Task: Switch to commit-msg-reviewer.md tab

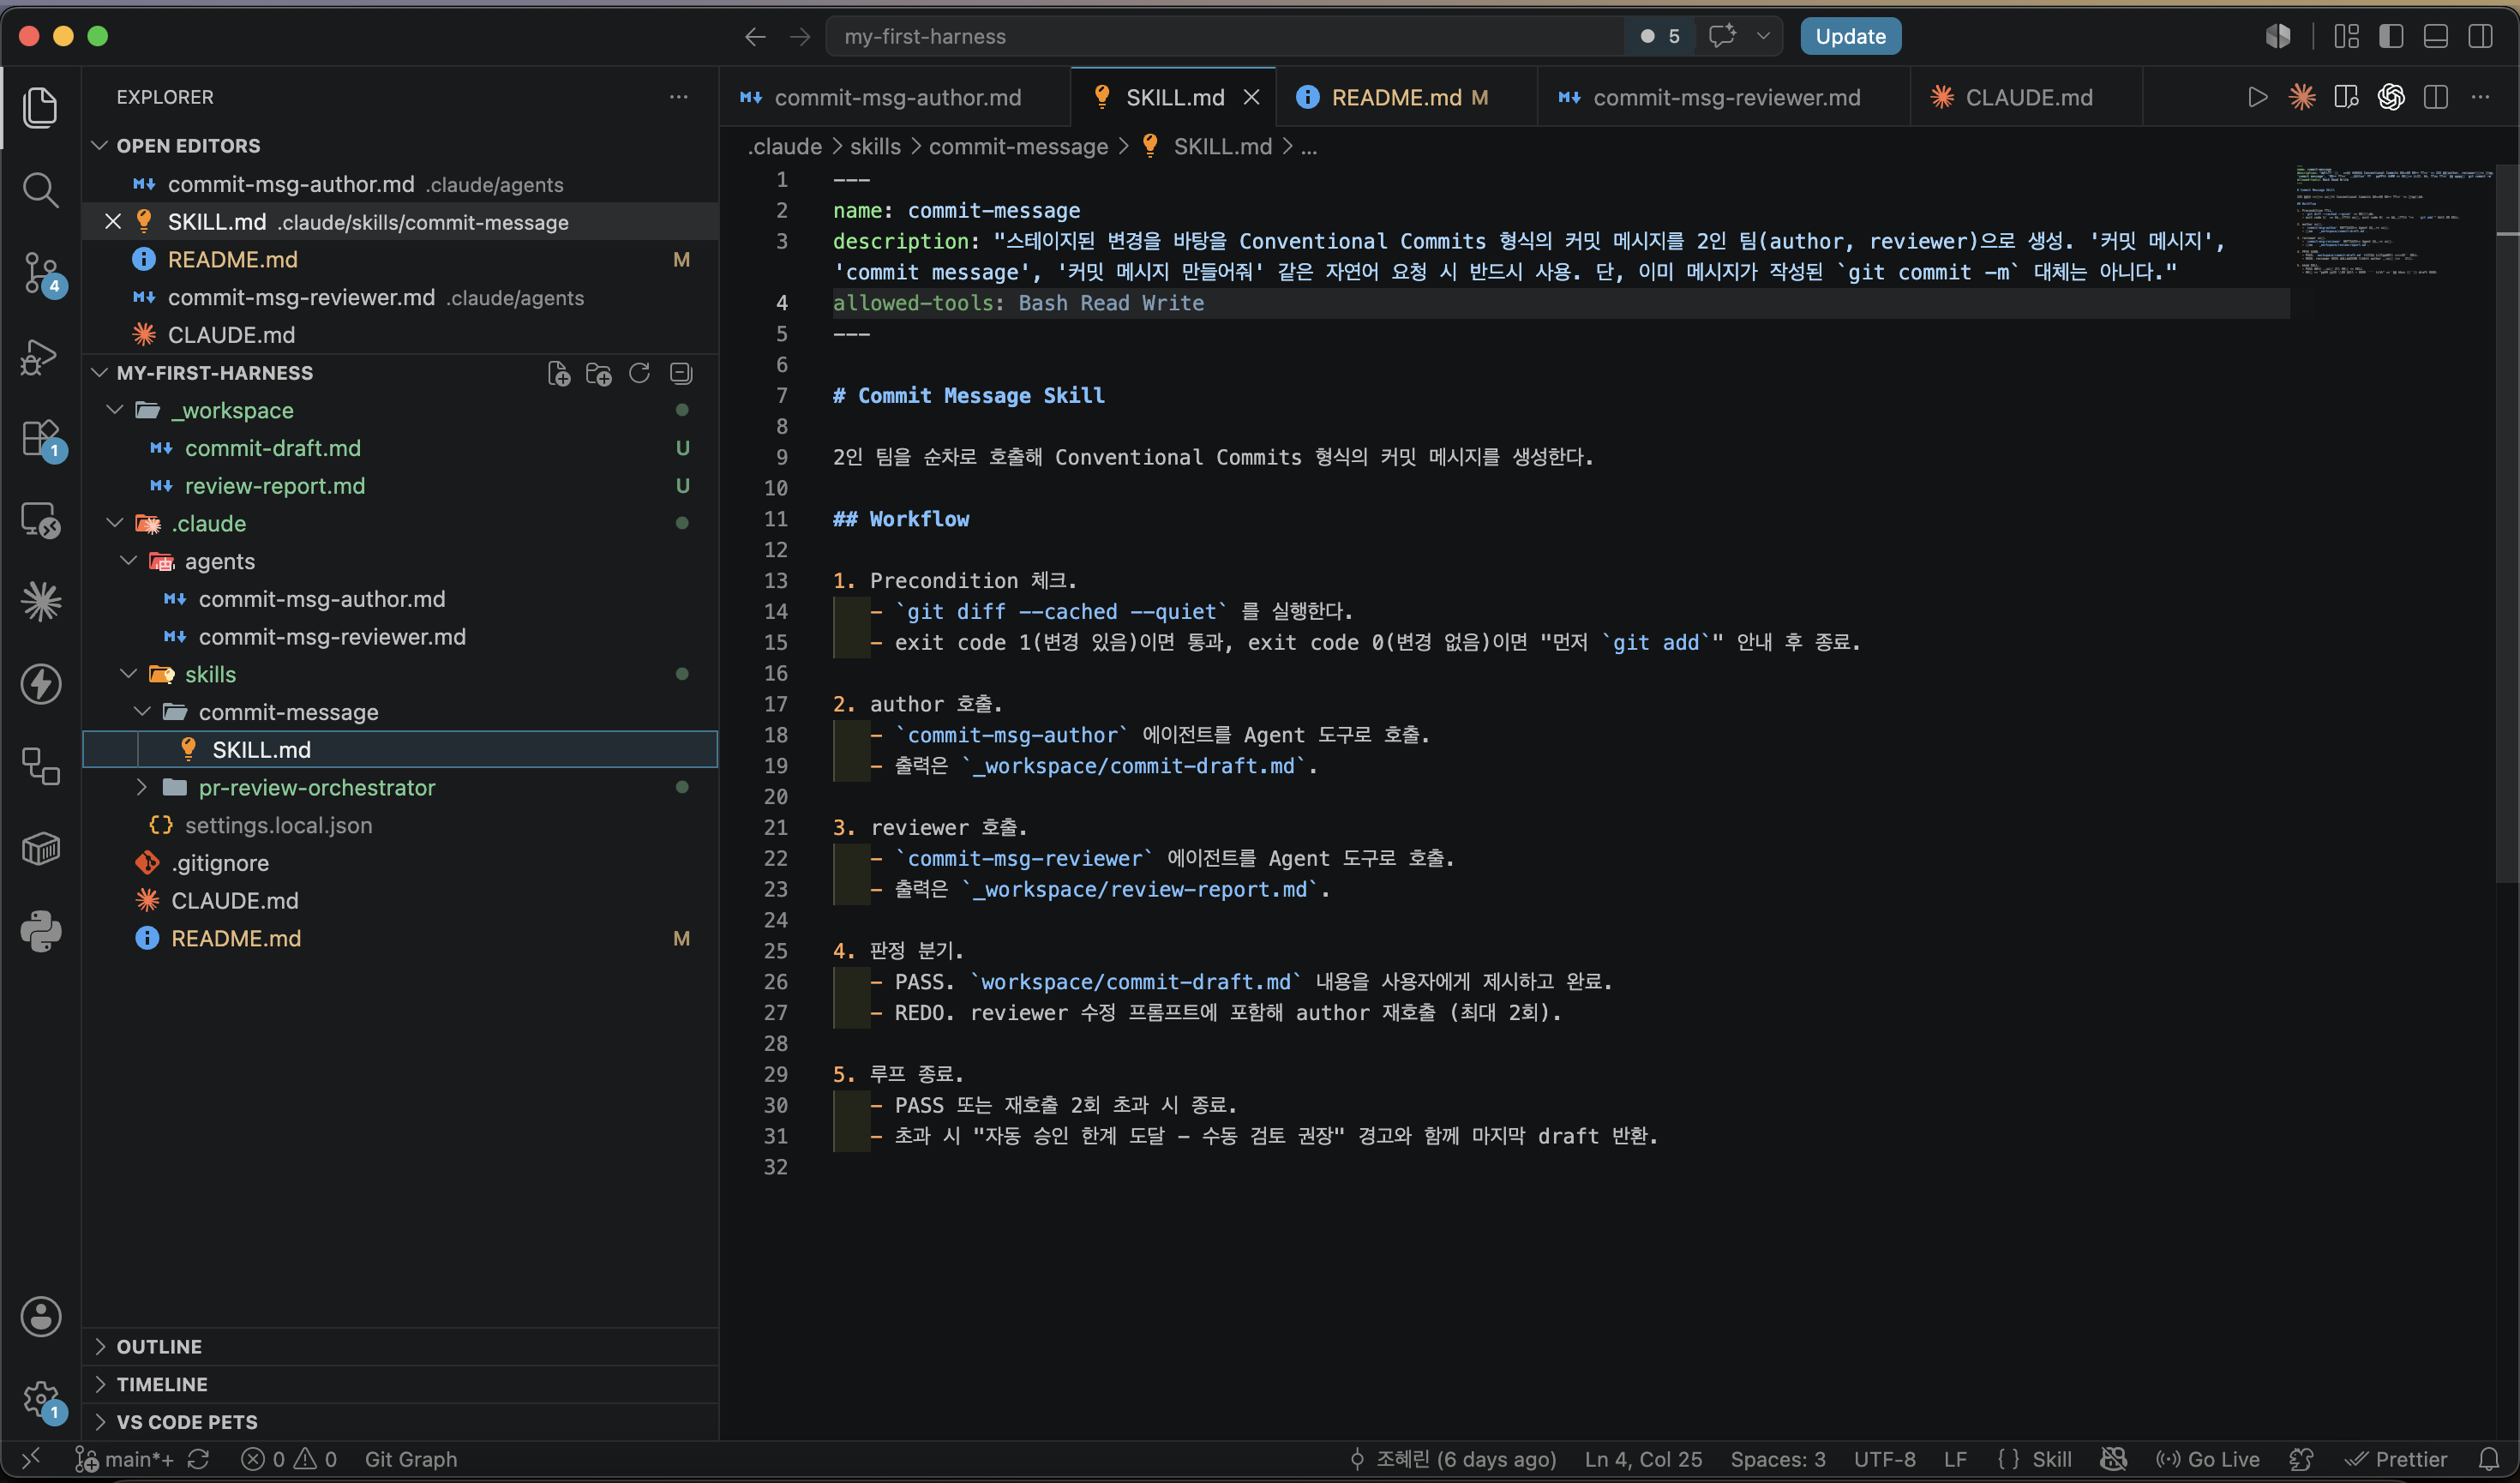Action: 1723,97
